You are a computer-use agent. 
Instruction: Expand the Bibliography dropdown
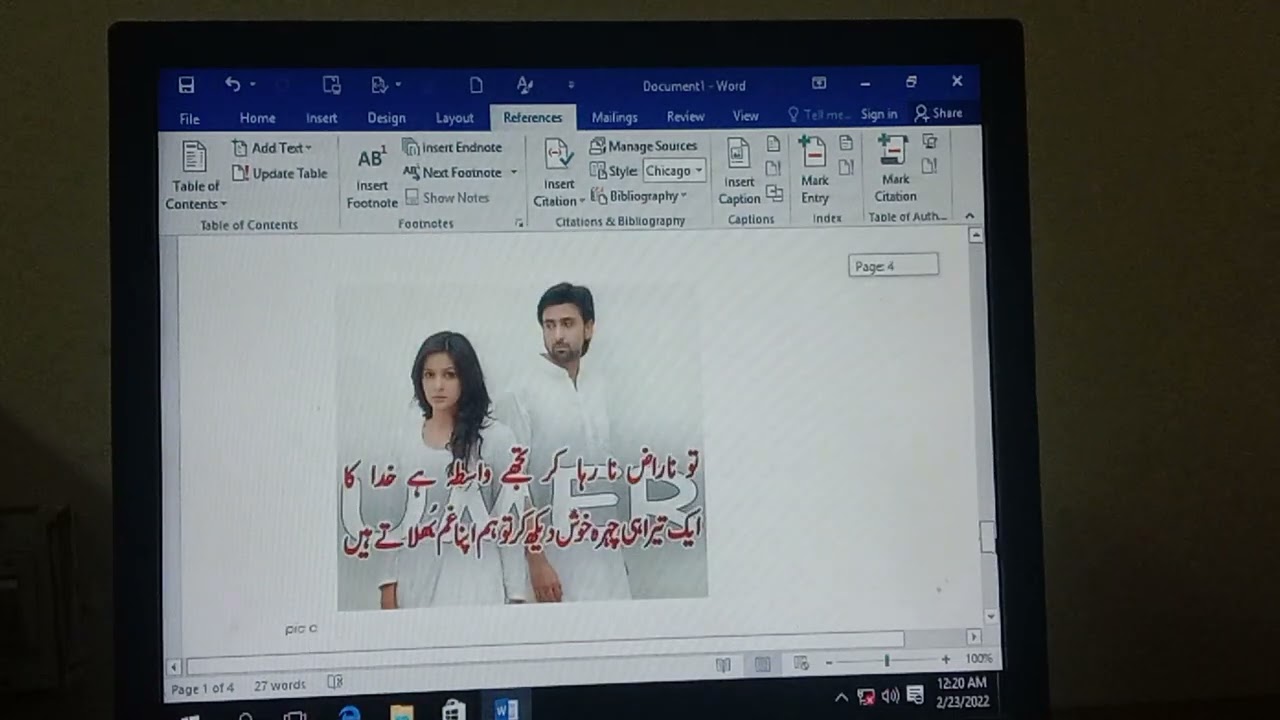[x=639, y=196]
